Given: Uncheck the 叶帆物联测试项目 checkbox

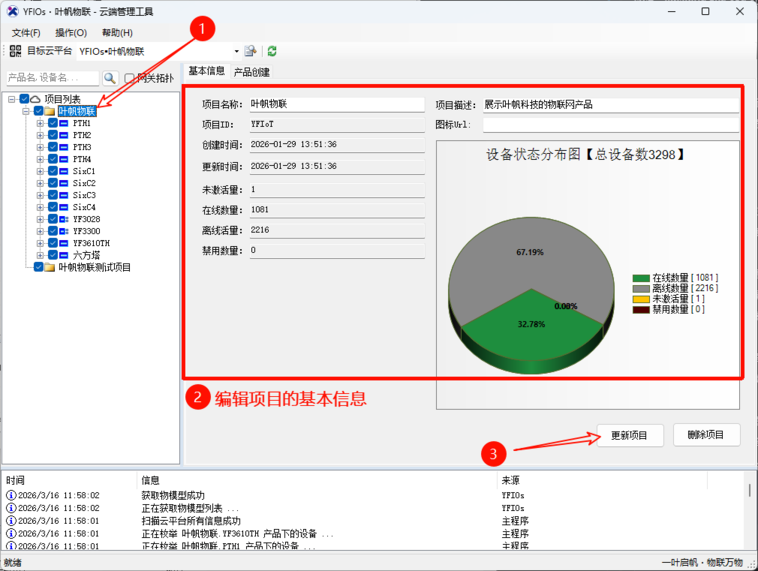Looking at the screenshot, I should (39, 267).
